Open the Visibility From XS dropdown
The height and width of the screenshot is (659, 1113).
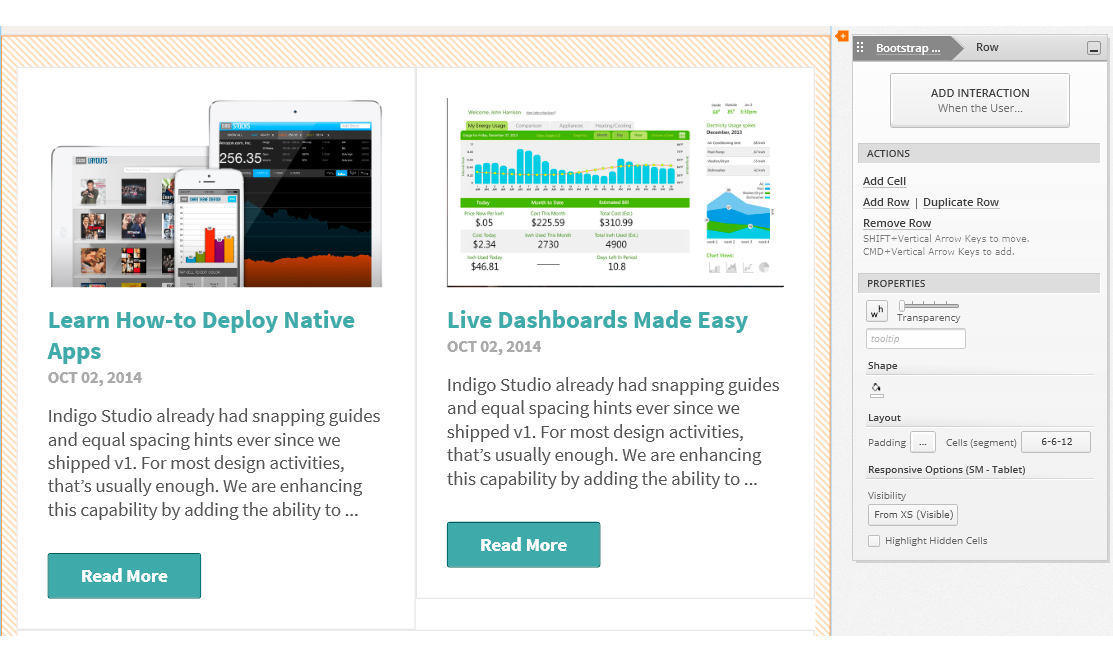pos(913,515)
